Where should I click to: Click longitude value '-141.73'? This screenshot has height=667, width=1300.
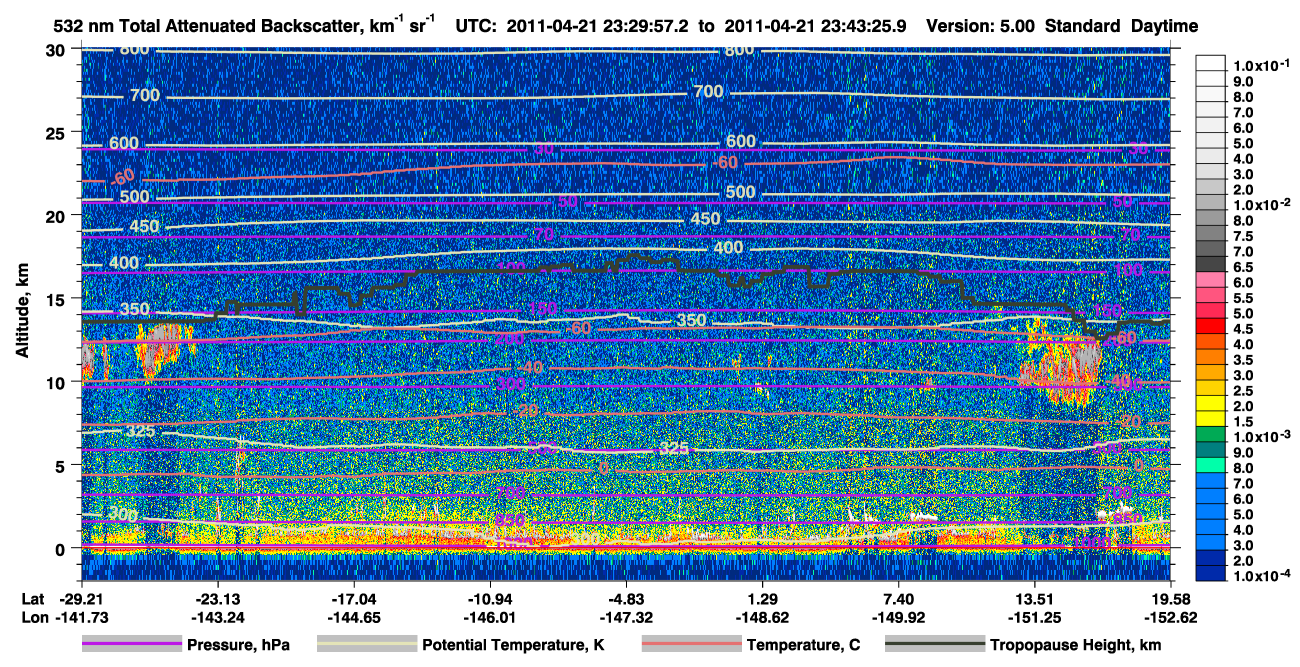pos(81,617)
